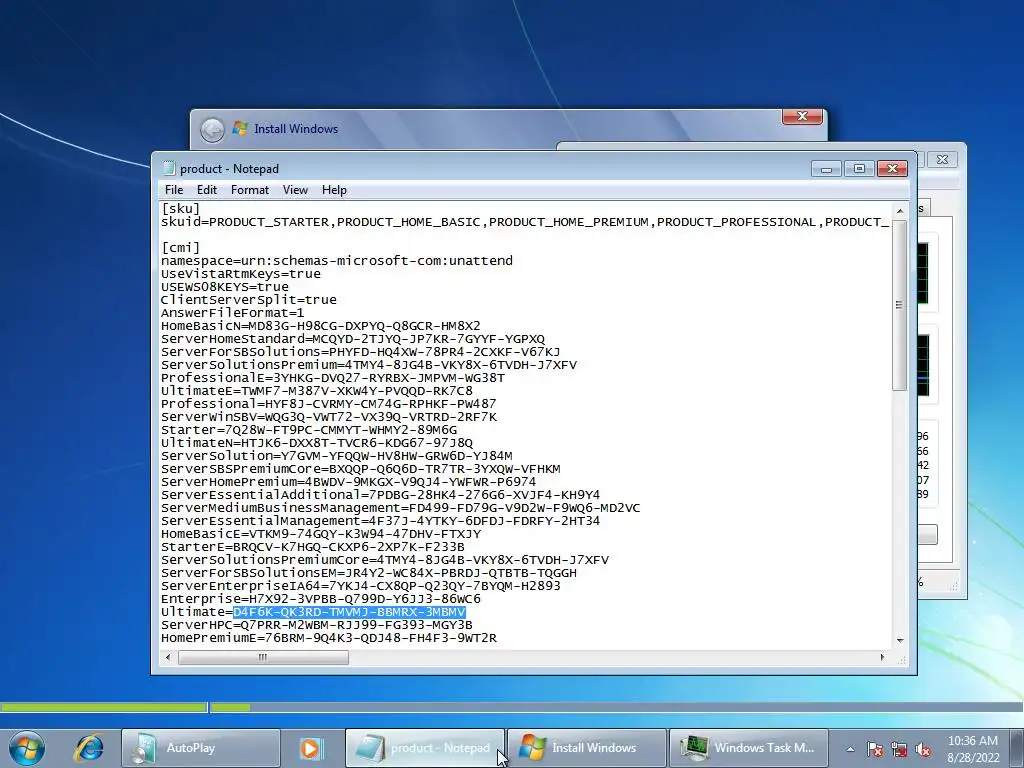This screenshot has width=1024, height=768.
Task: Close the Notepad window
Action: [892, 168]
